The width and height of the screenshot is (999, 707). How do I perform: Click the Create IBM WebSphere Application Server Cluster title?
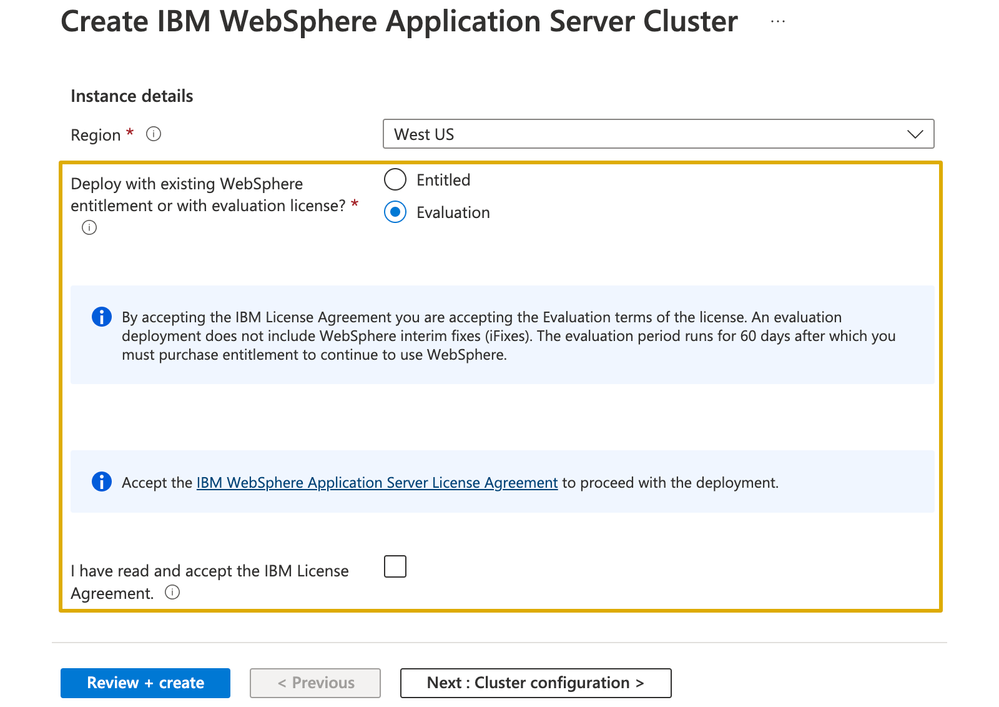(399, 21)
